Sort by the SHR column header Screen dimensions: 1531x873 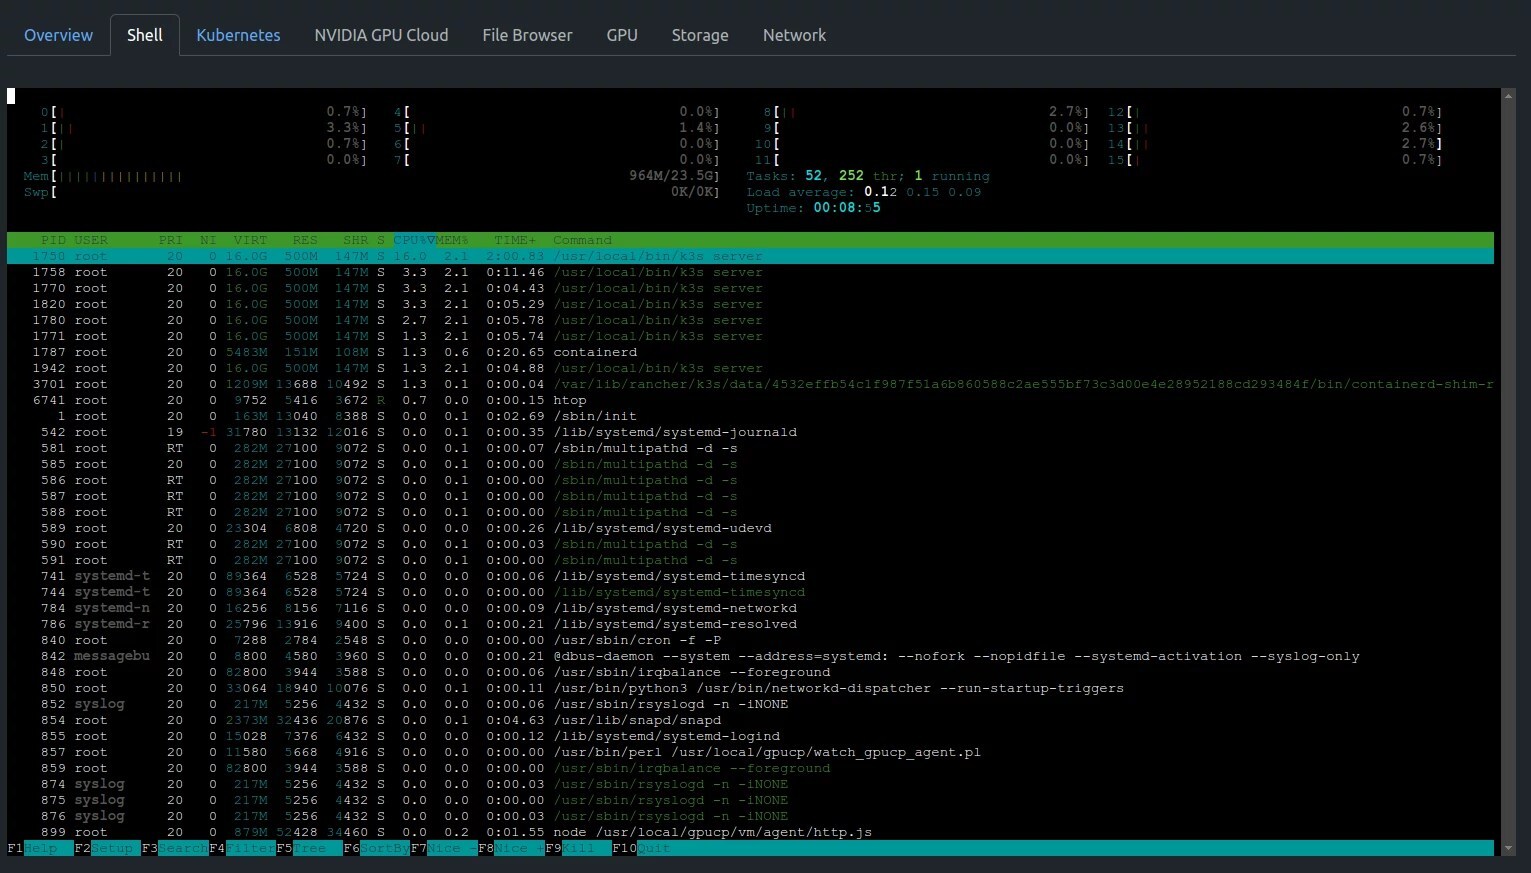pyautogui.click(x=355, y=240)
